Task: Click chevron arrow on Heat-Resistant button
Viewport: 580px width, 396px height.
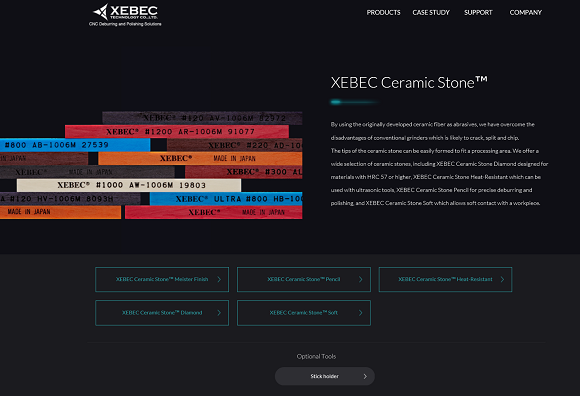Action: tap(502, 280)
